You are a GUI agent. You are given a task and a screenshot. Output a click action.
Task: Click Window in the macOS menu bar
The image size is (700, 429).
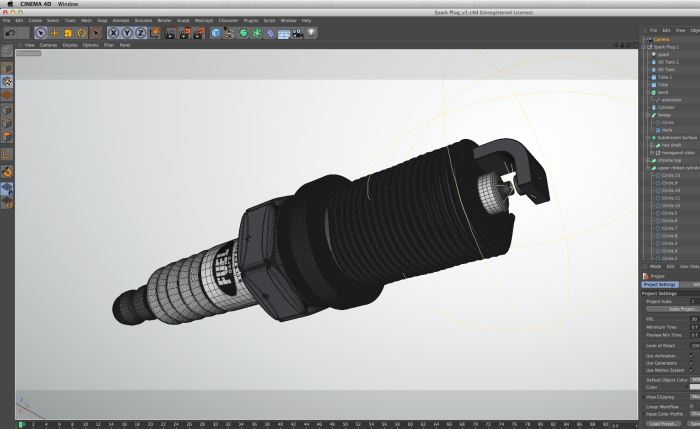pos(68,4)
